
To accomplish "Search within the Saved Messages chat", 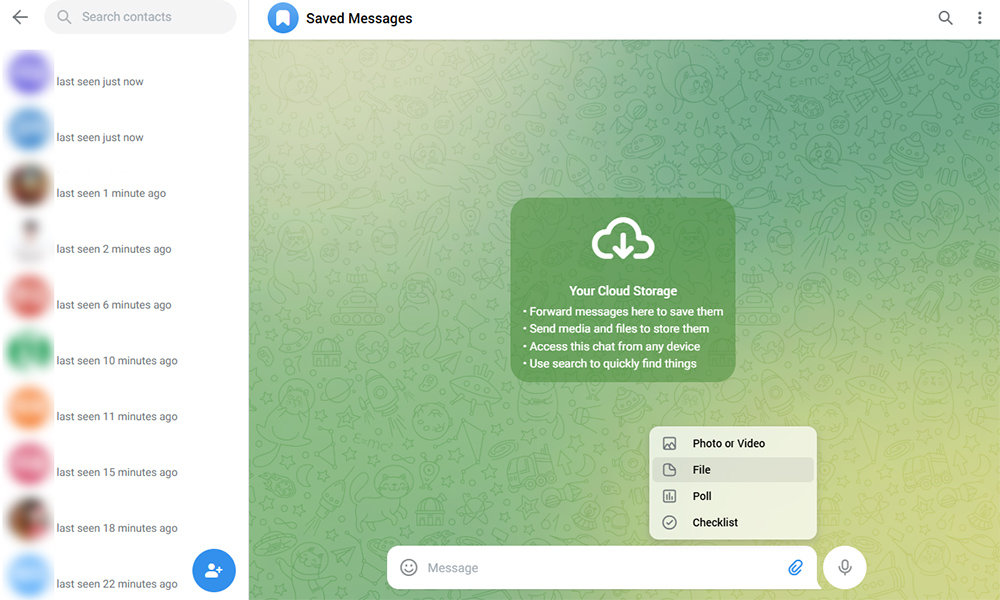I will point(945,18).
